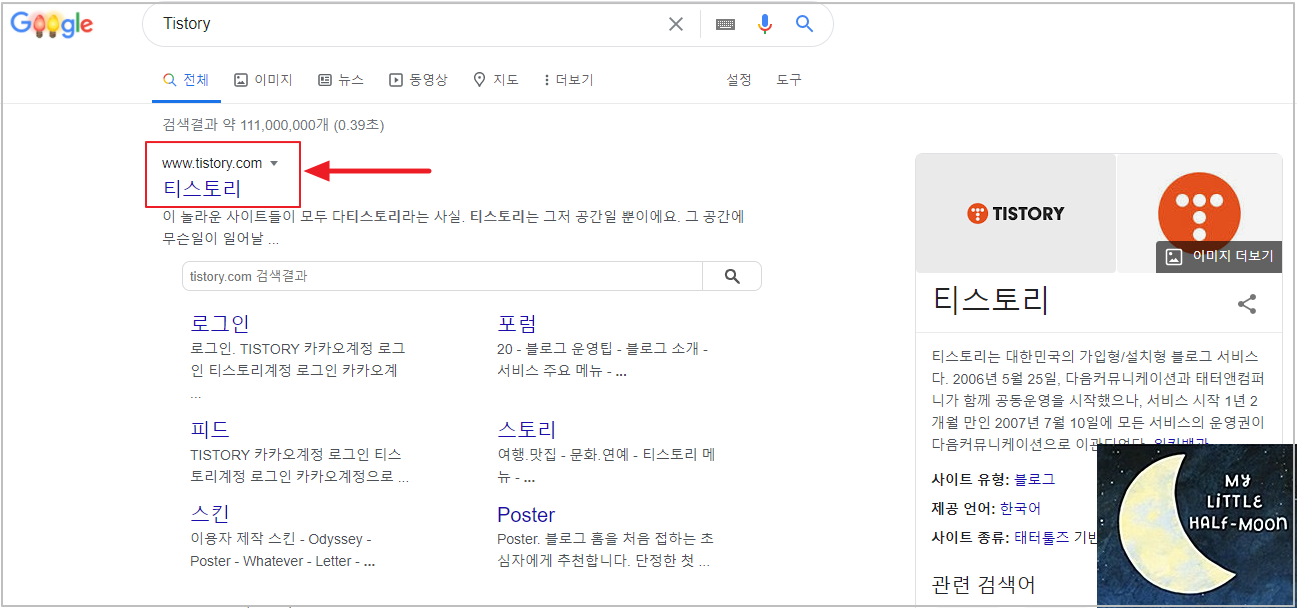Click the Google logo
Screen dimensions: 1297x608
tap(52, 25)
